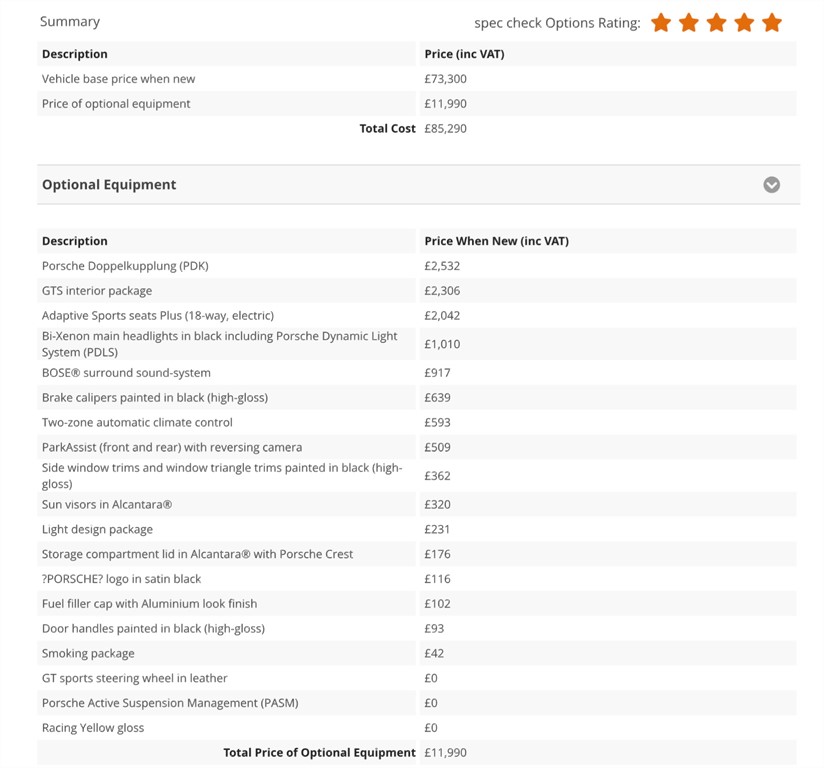
Task: Click the Summary heading
Action: (70, 21)
